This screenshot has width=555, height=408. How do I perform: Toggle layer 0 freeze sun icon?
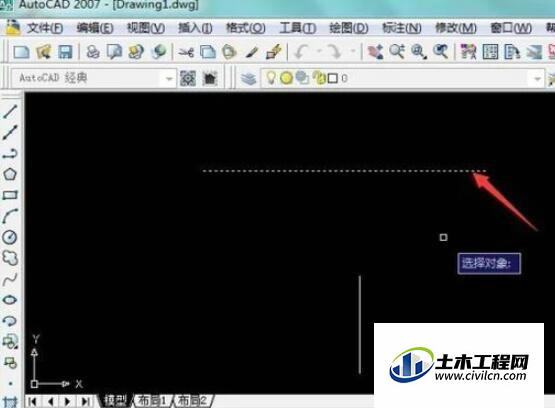click(x=286, y=78)
